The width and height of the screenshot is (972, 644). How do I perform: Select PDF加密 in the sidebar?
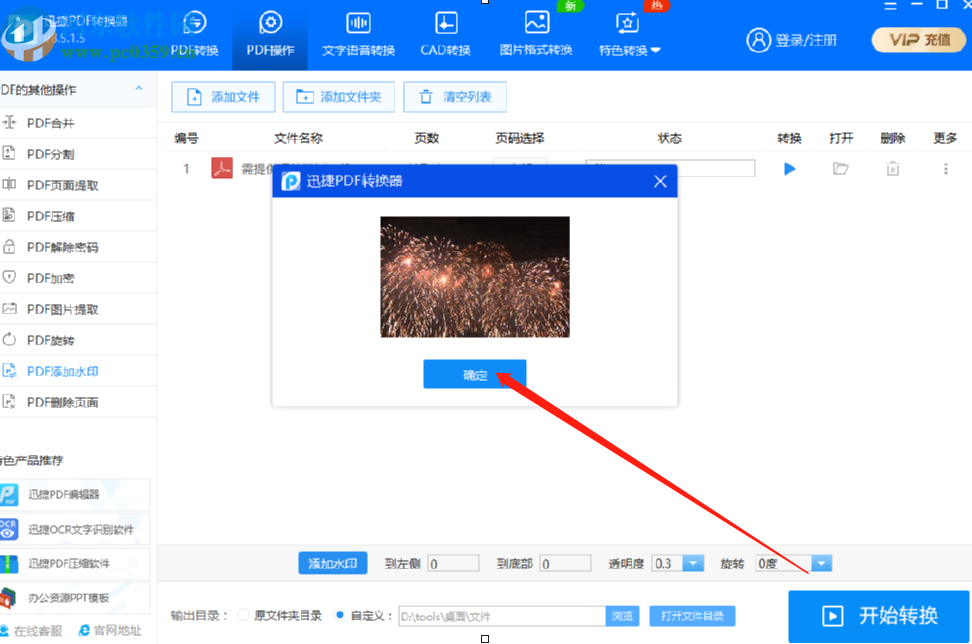pos(77,278)
